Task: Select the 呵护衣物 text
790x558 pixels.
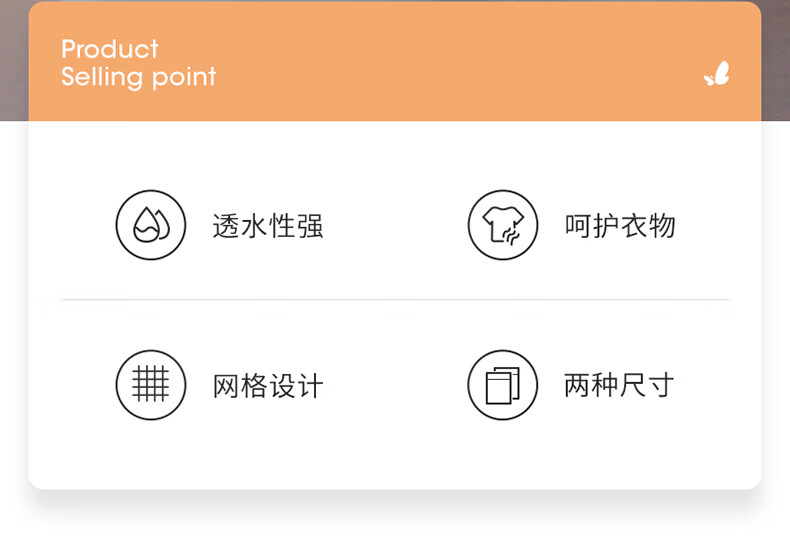Action: (x=620, y=226)
